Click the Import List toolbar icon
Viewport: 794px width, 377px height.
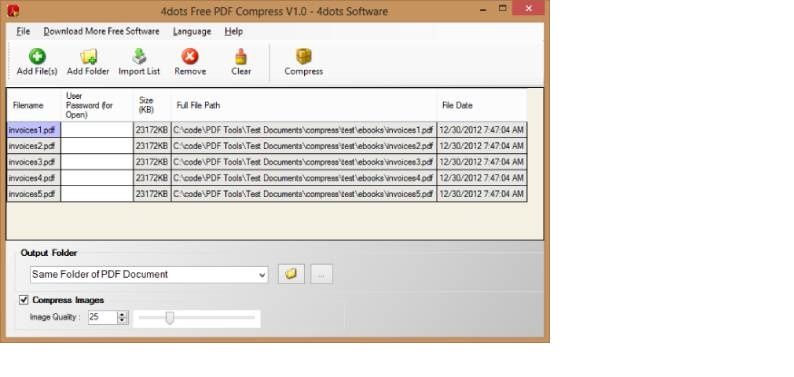coord(139,57)
